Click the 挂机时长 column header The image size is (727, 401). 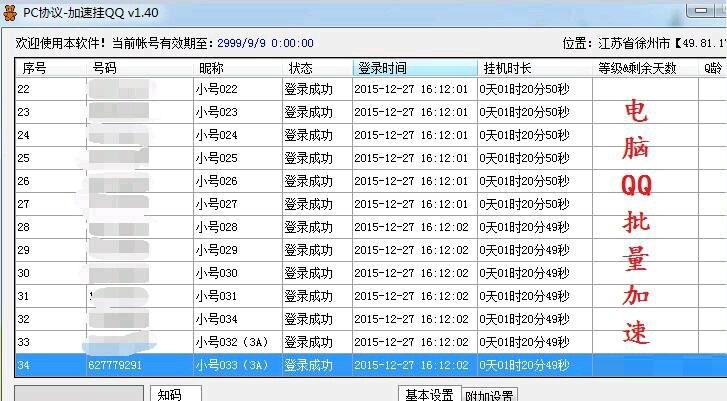(x=535, y=68)
